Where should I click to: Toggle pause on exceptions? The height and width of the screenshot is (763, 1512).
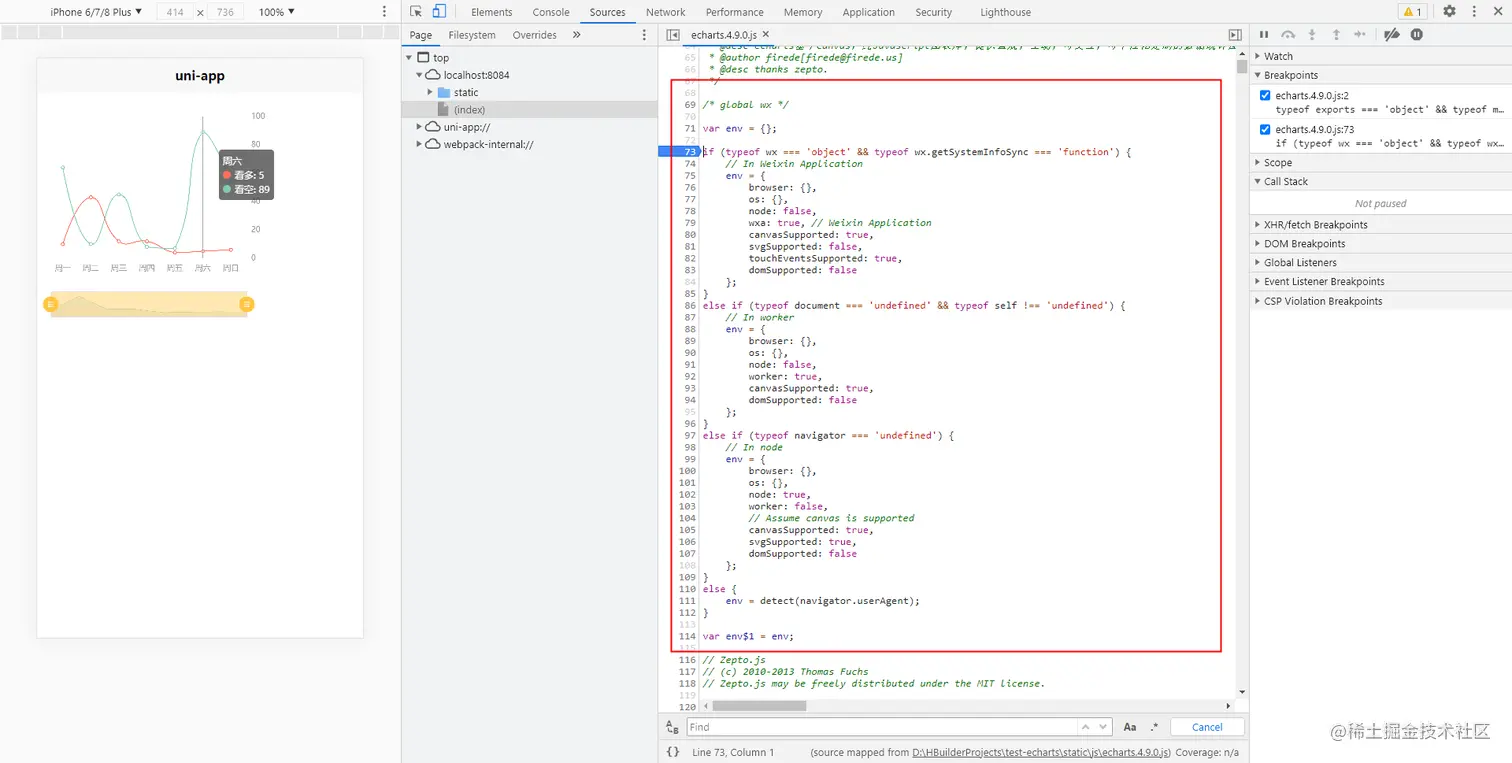[x=1416, y=35]
